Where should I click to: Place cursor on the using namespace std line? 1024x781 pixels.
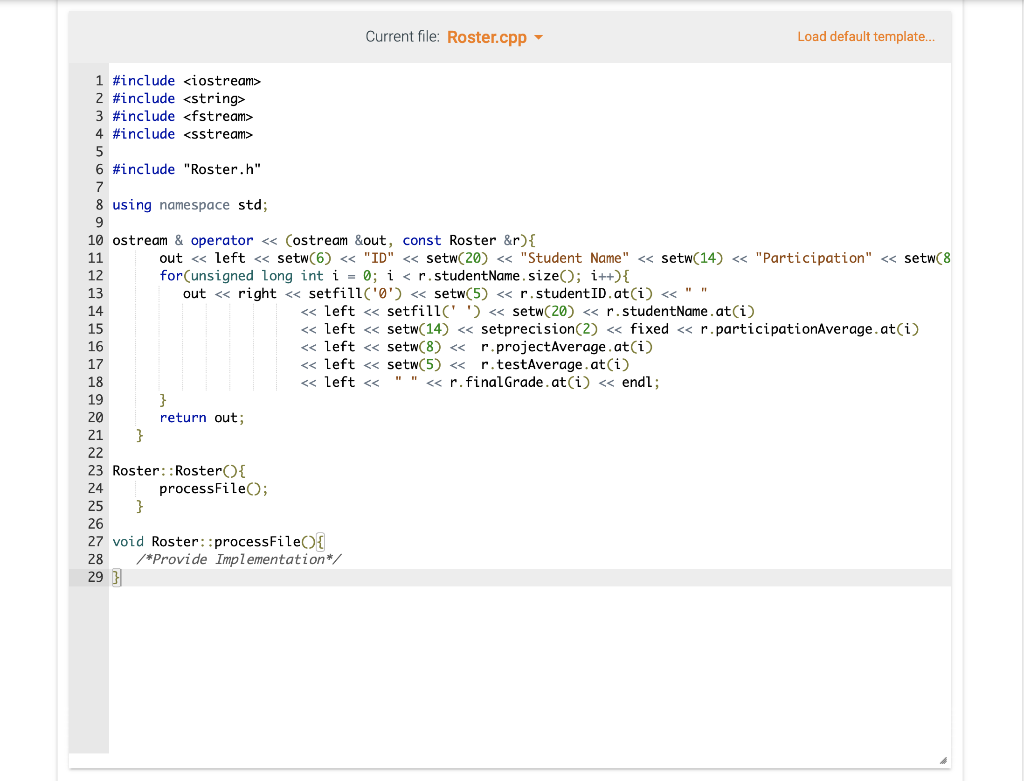186,204
